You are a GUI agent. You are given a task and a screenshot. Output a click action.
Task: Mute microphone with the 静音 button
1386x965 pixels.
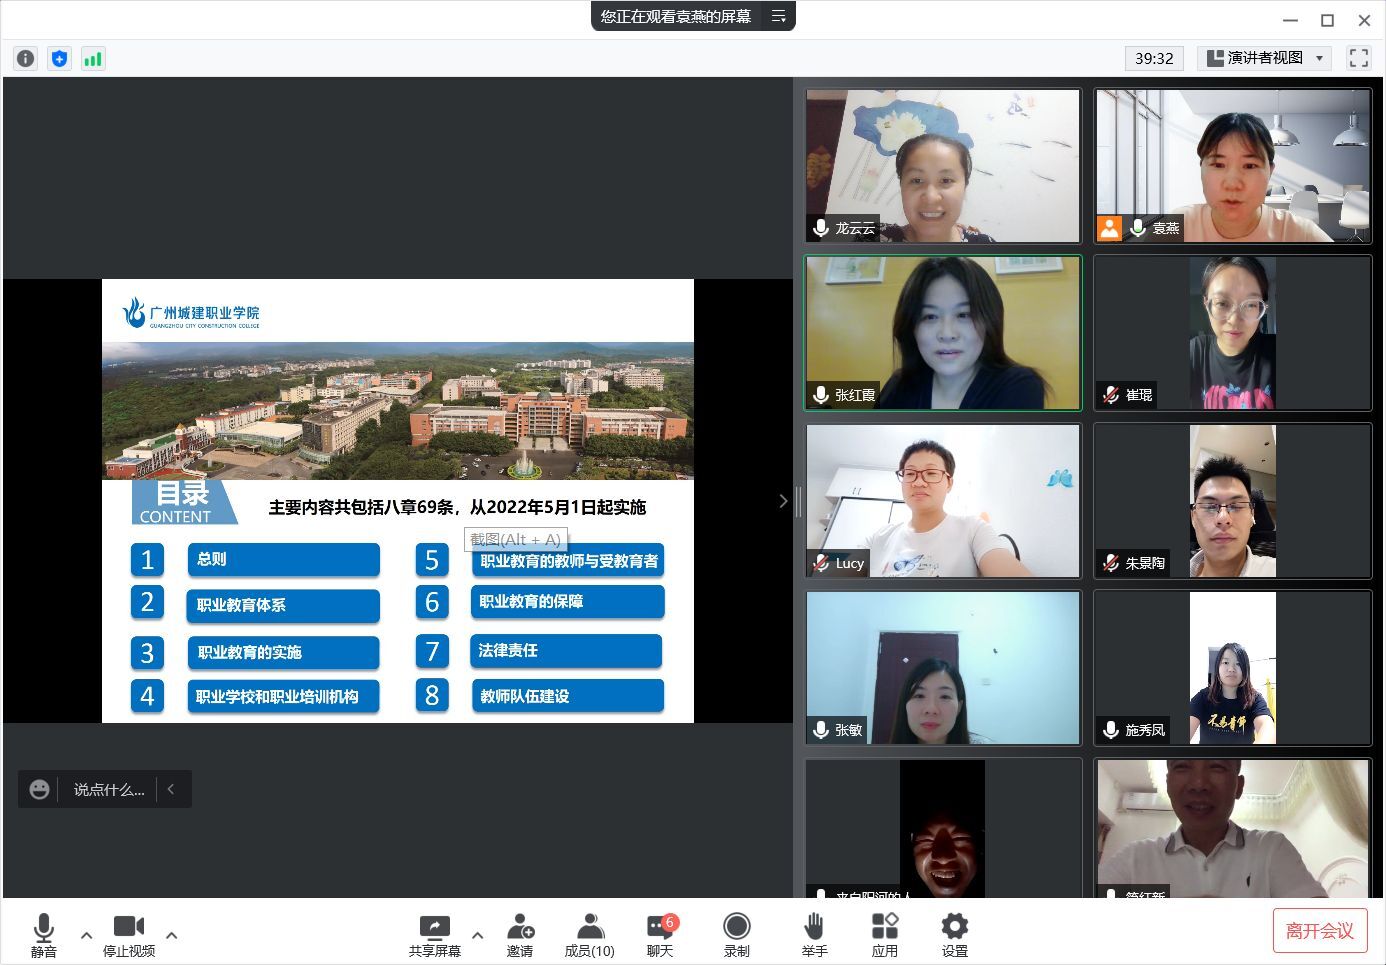coord(44,935)
